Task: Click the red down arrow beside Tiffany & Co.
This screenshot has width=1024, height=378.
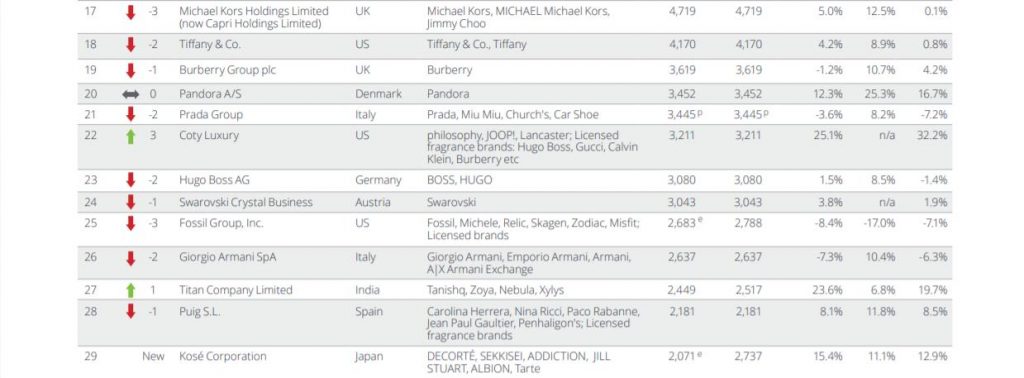Action: pos(131,44)
